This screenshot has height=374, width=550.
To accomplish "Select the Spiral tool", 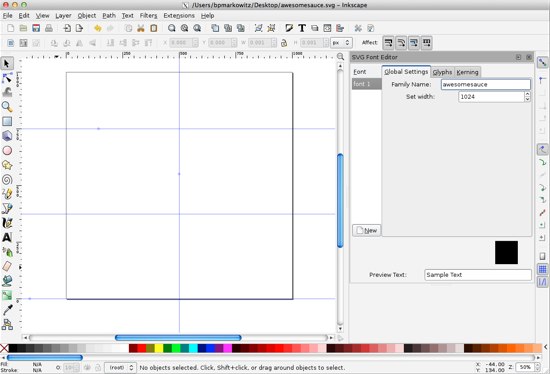I will 7,180.
